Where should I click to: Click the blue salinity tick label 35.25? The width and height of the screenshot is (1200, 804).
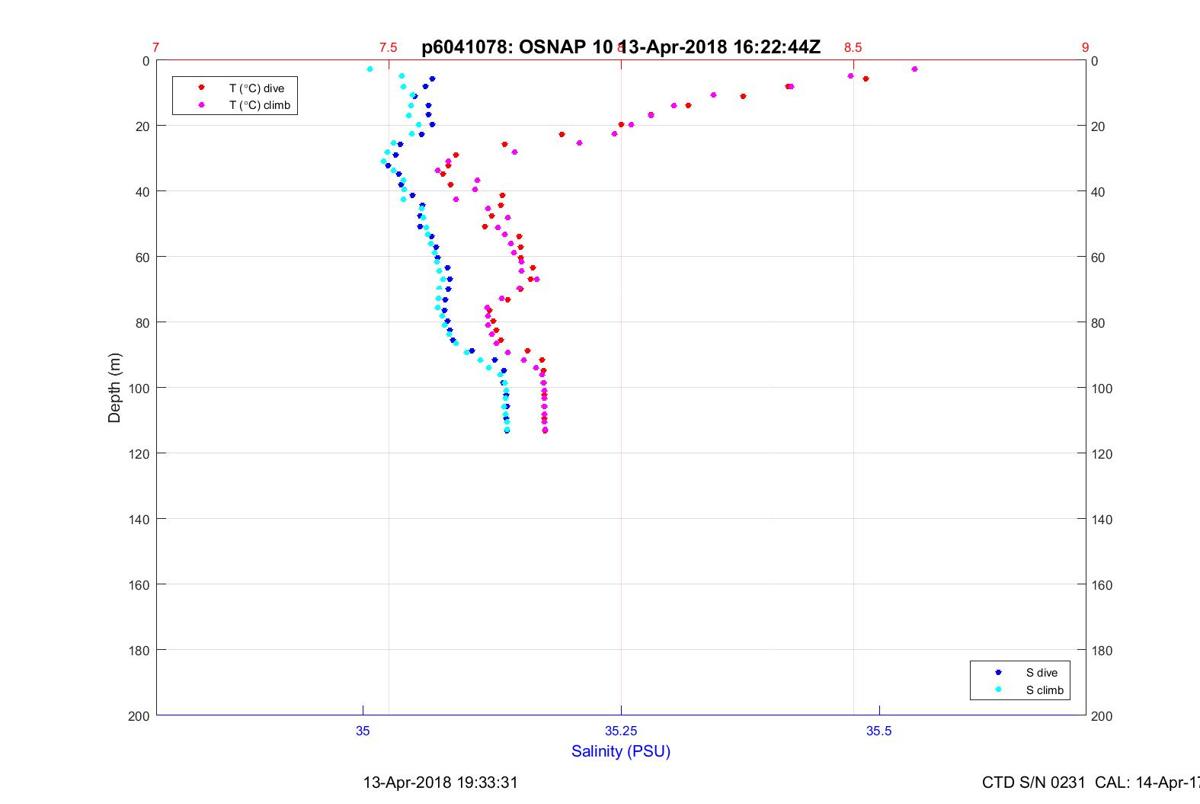621,731
